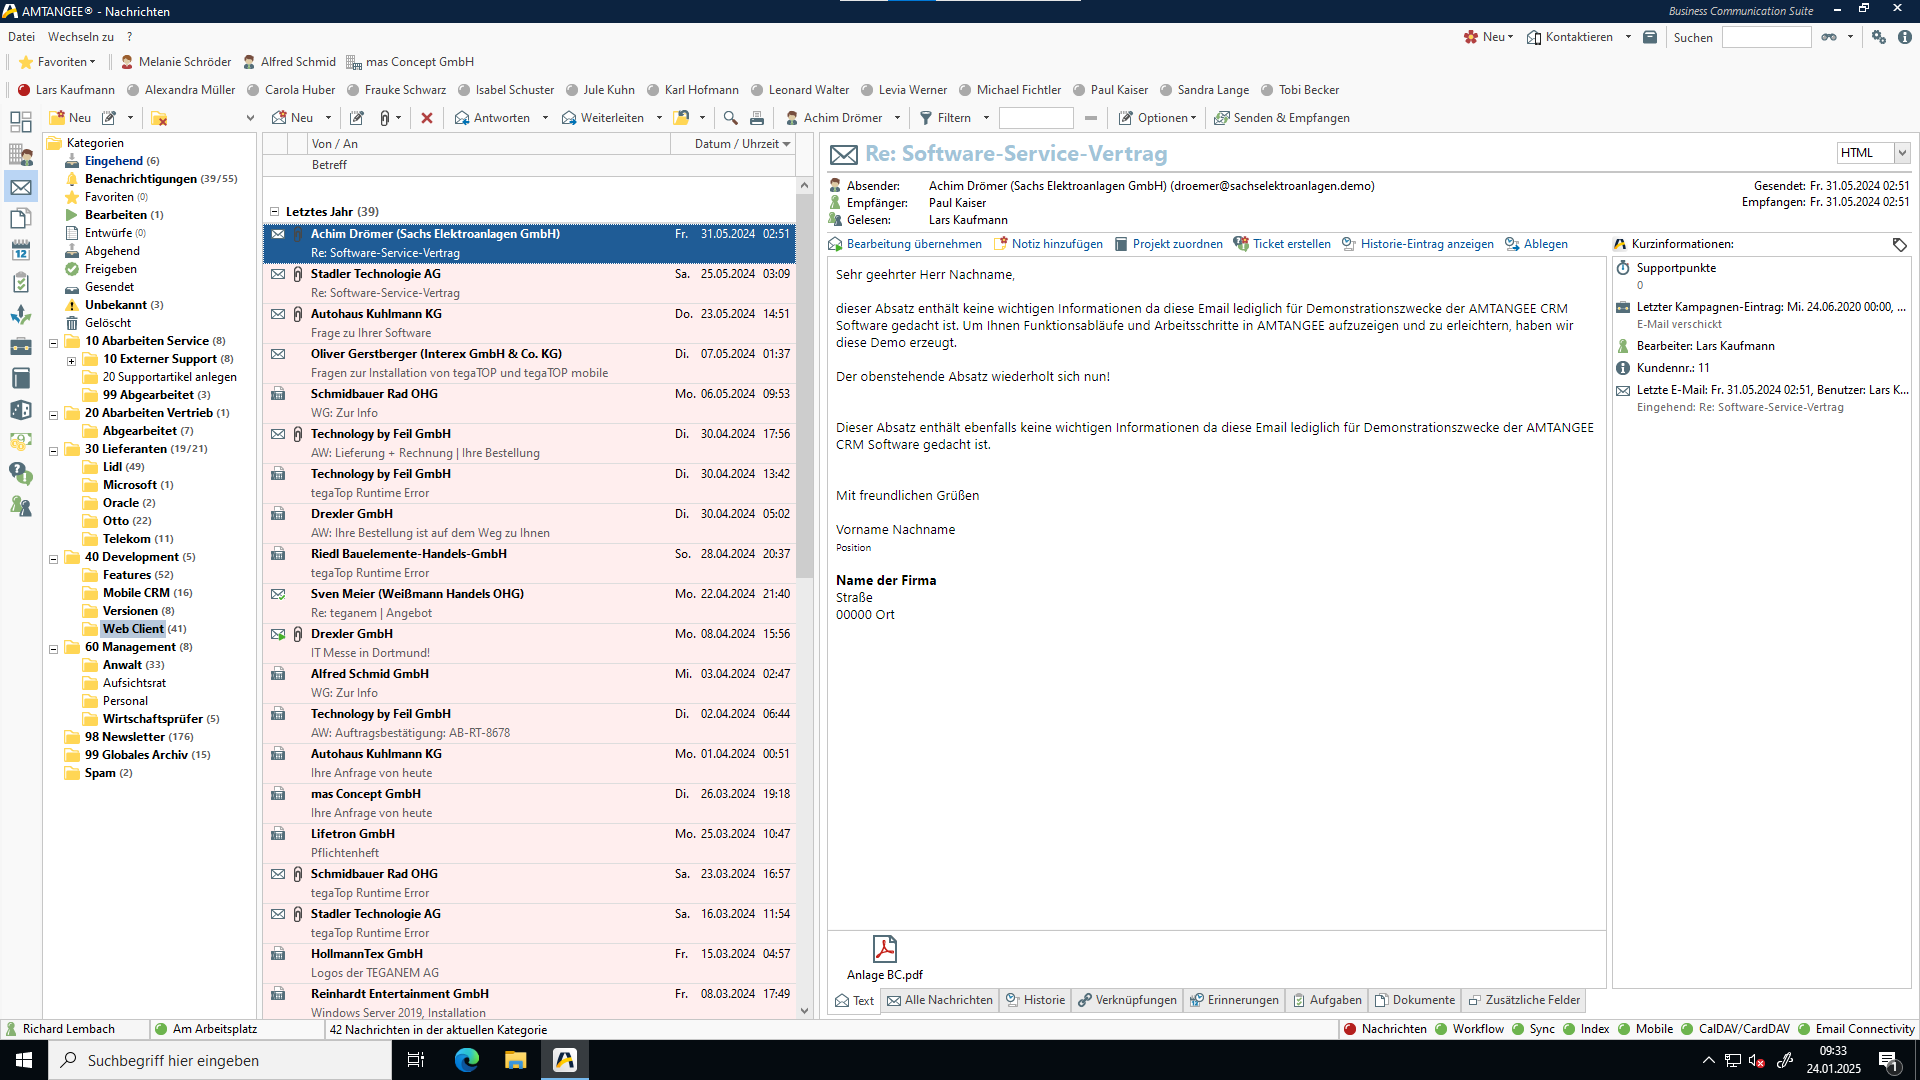Click the magnifier search icon in message toolbar
1920x1080 pixels.
[731, 118]
